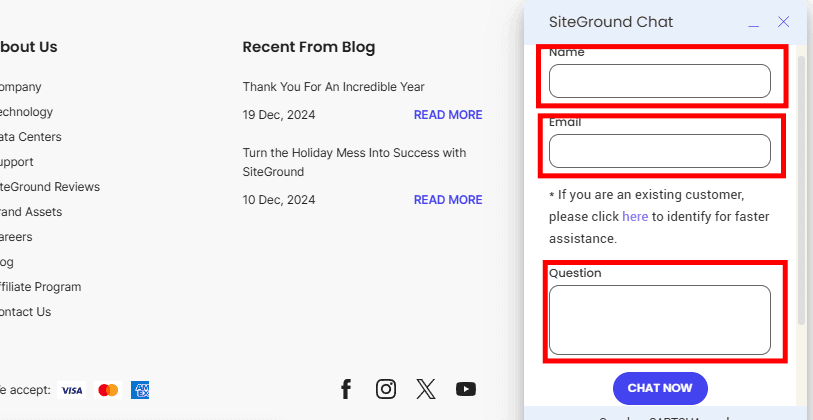Click the Mastercard payment icon

tap(108, 390)
